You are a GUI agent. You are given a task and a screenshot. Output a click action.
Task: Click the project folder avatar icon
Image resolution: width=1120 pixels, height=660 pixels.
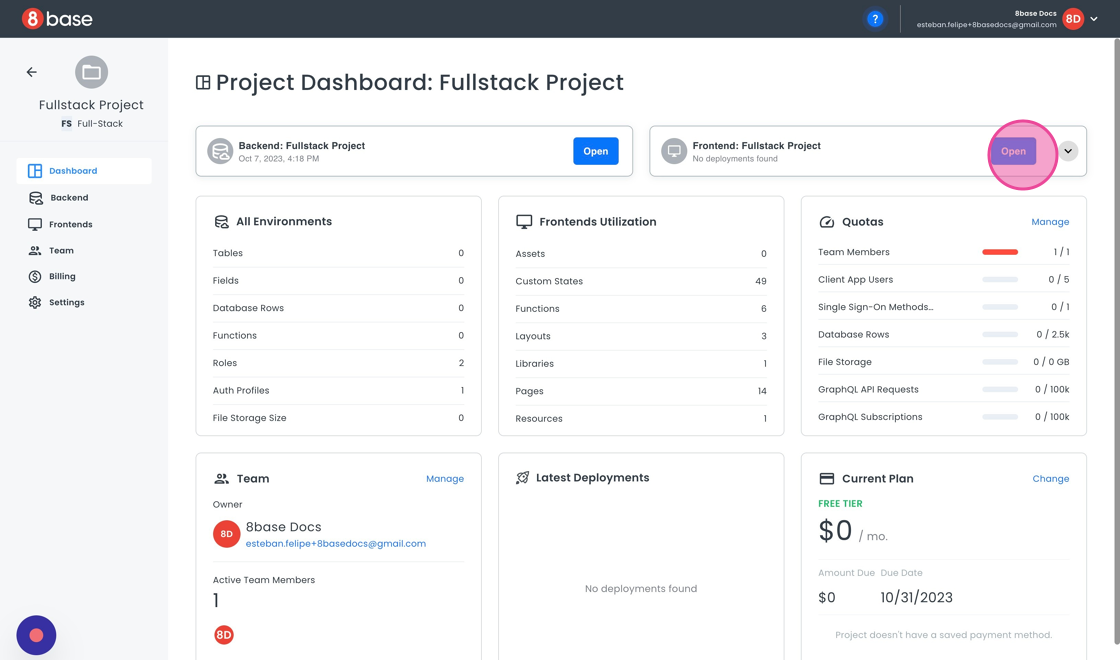point(91,72)
